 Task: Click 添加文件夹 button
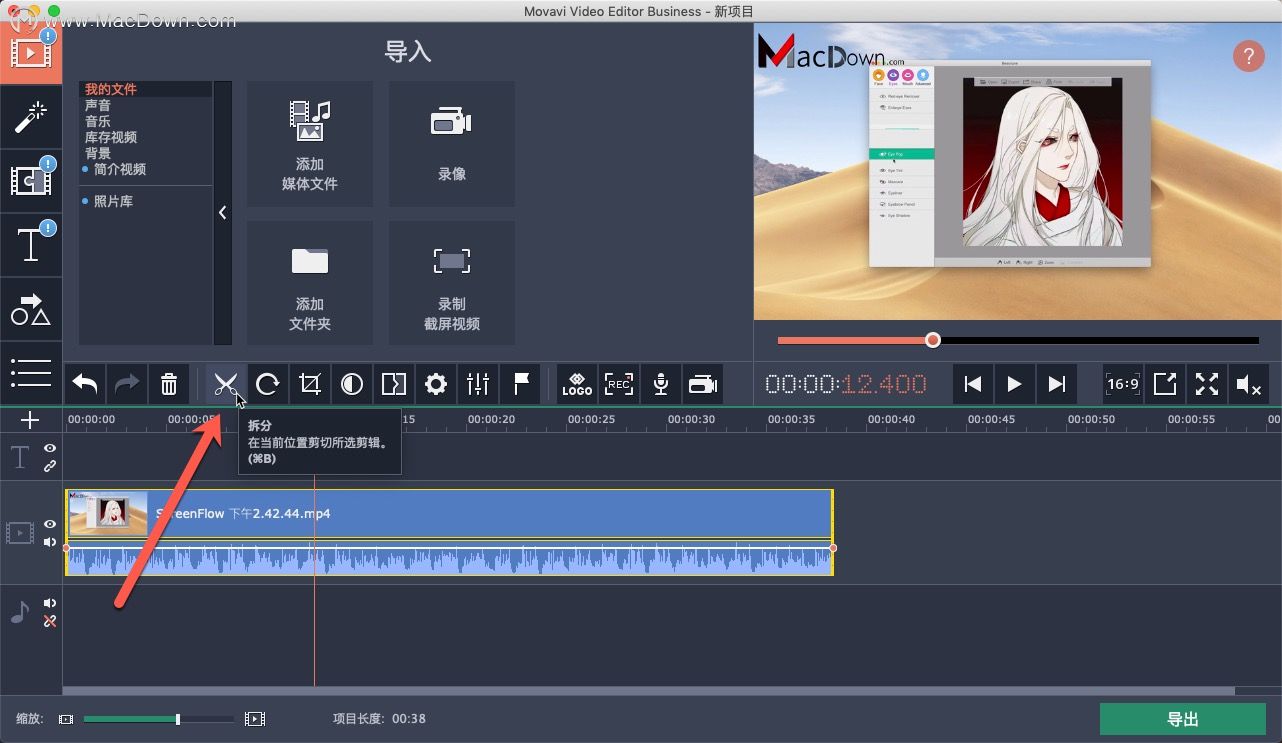(310, 283)
